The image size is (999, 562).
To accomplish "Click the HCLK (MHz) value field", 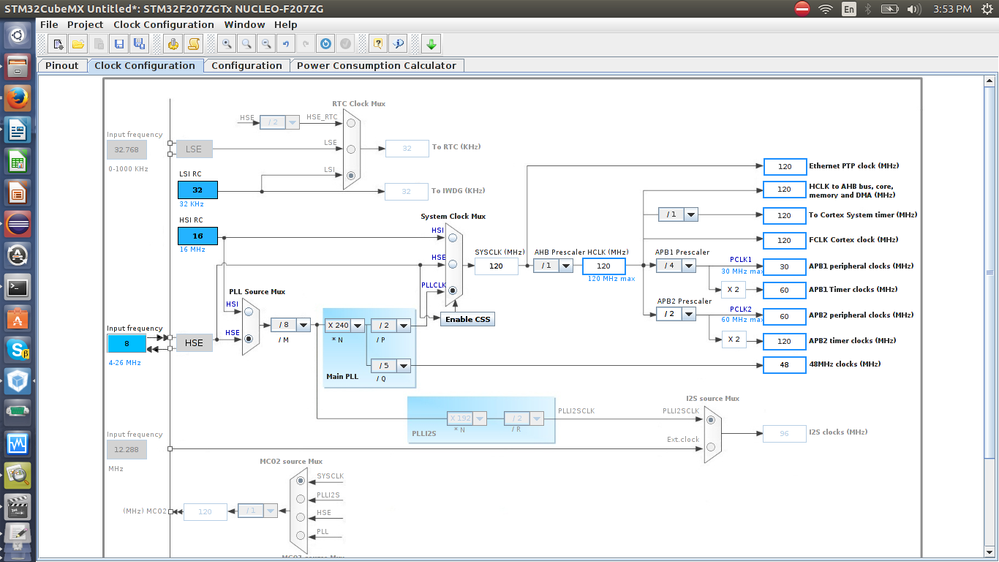I will tap(603, 266).
